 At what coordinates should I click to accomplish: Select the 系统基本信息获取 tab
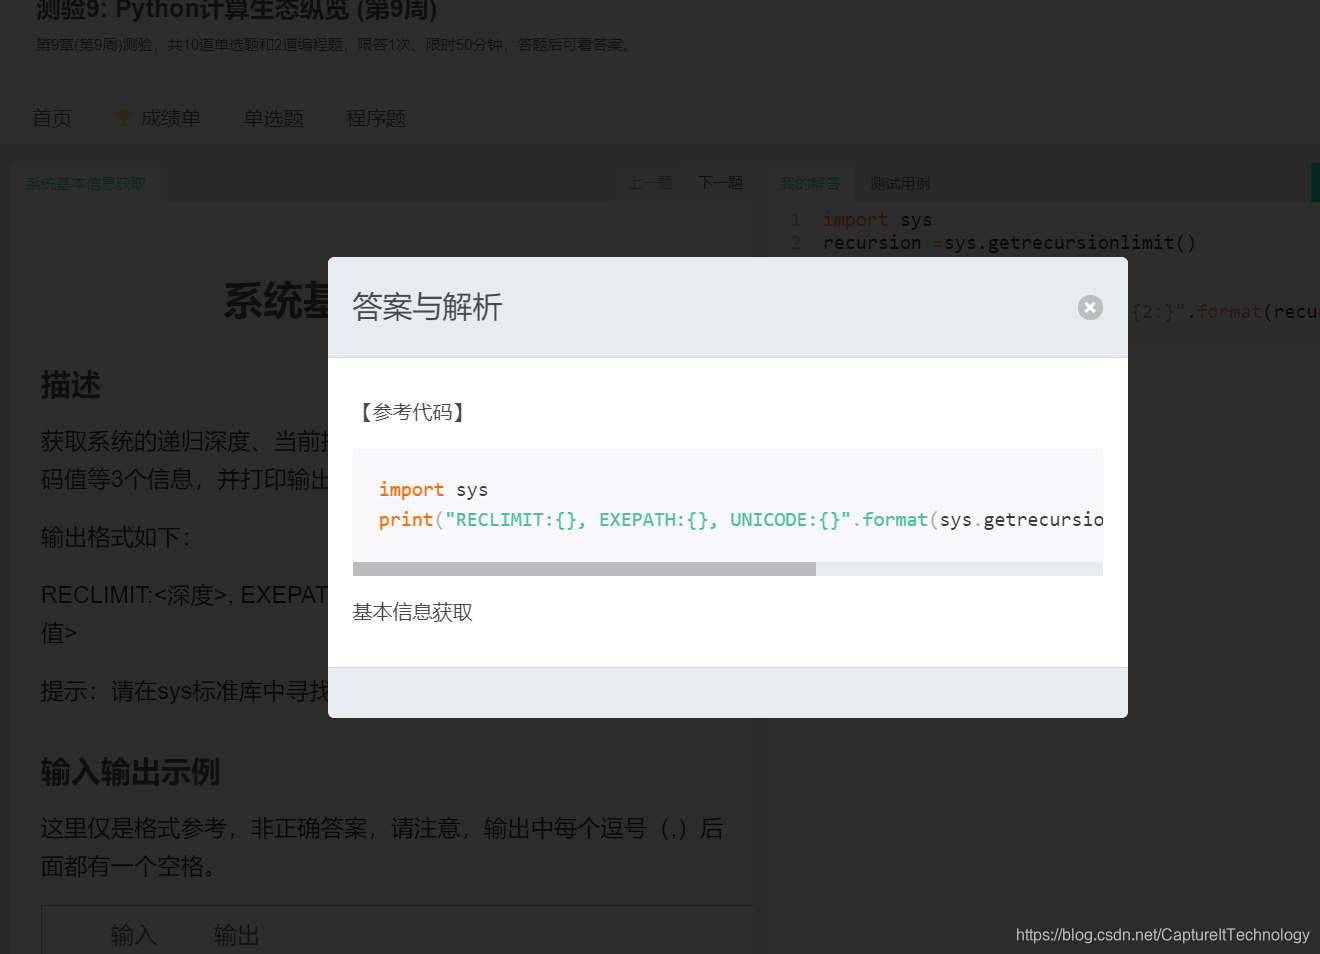[86, 182]
